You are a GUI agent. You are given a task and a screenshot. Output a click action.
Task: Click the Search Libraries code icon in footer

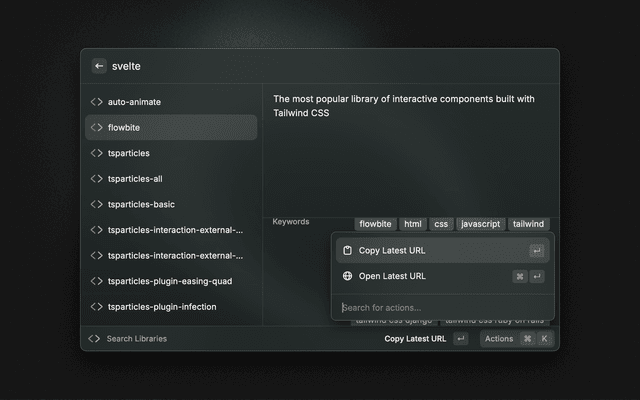pos(94,339)
